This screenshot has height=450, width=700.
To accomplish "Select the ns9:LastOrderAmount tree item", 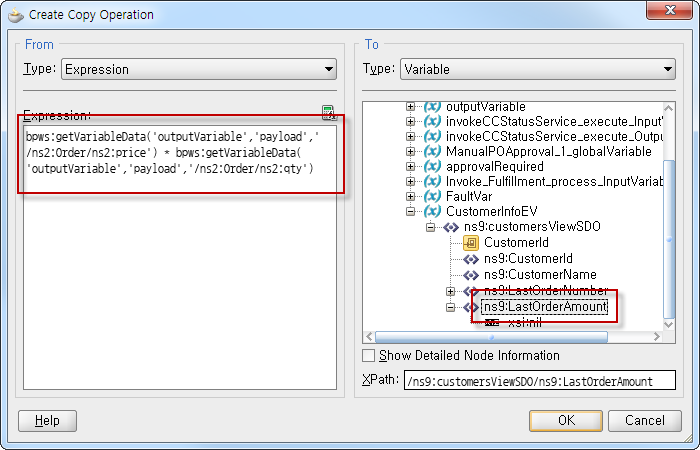I will point(545,307).
